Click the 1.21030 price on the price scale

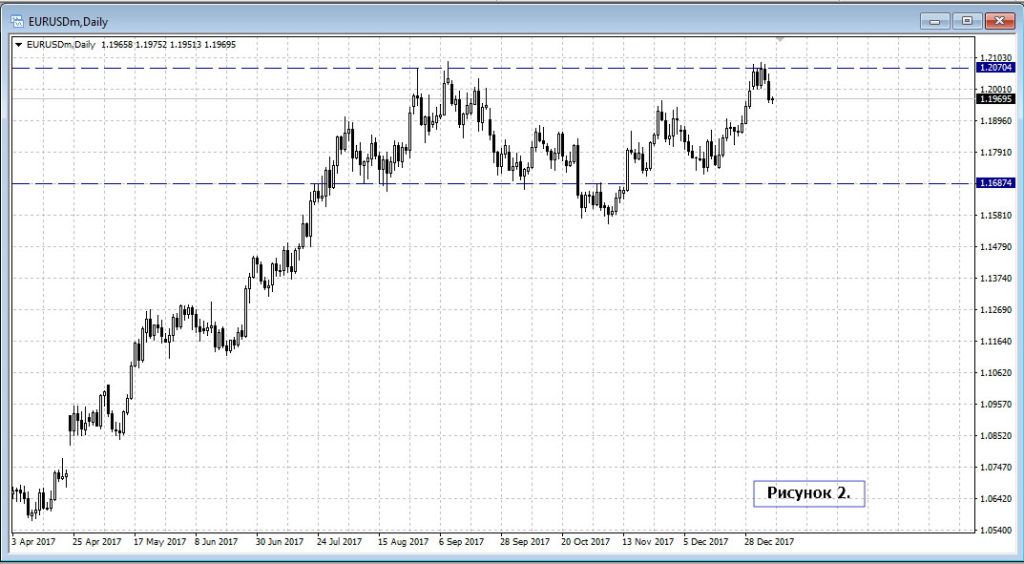pos(997,57)
